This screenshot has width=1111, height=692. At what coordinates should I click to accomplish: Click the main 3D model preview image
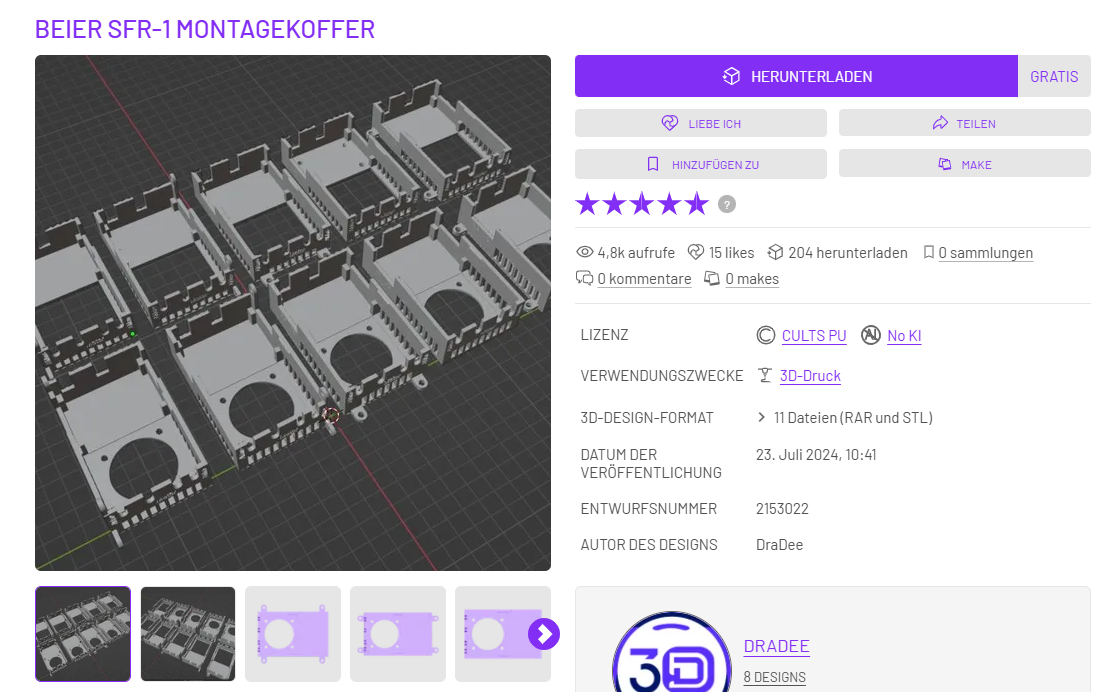(293, 313)
